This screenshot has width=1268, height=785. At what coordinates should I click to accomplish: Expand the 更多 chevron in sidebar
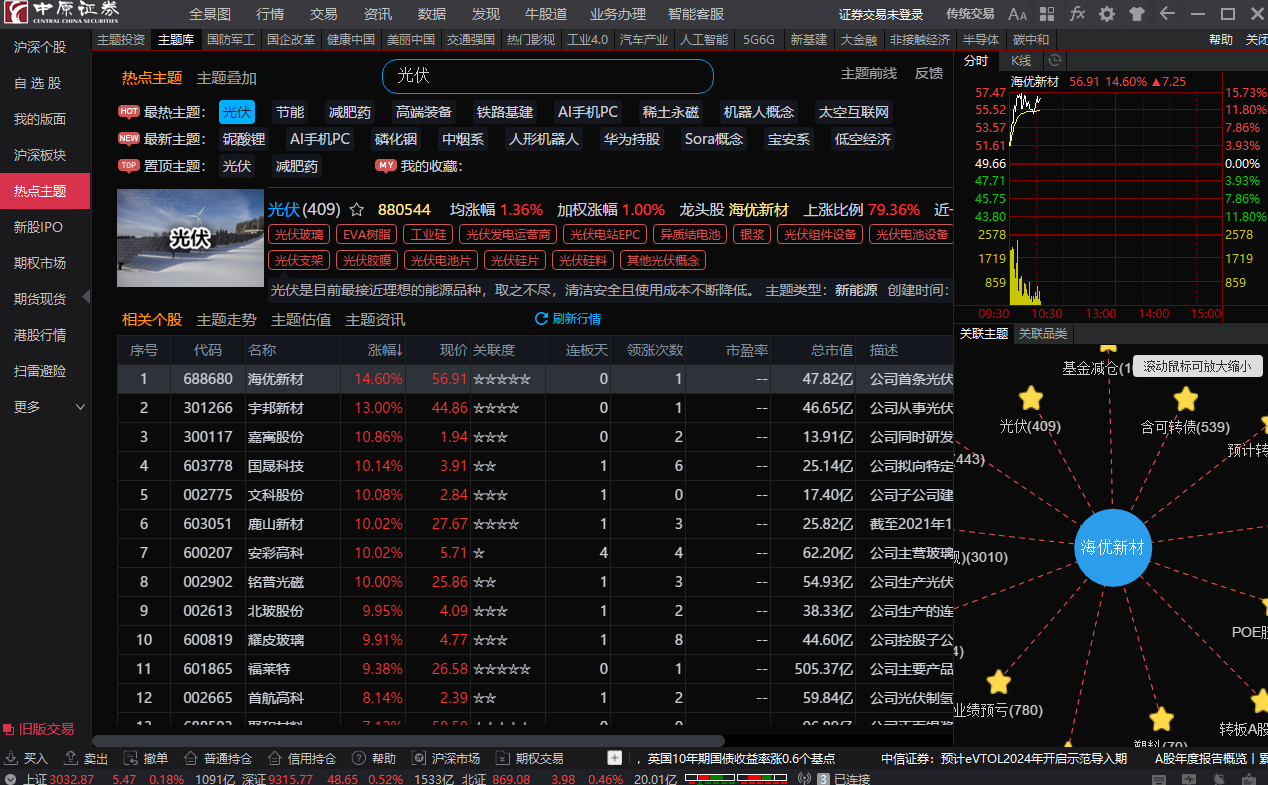pos(80,407)
